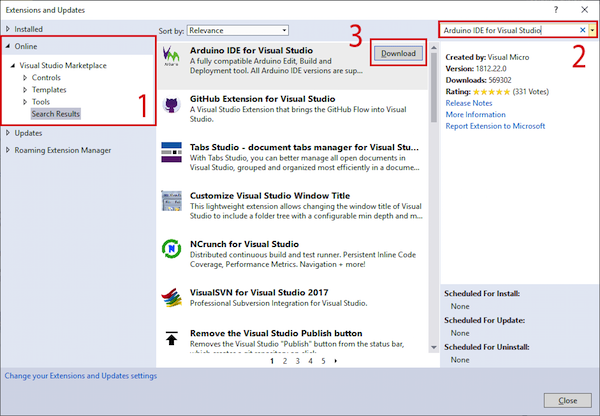Open the Sort by Relevance dropdown
Screen dimensions: 600x416
click(x=238, y=30)
